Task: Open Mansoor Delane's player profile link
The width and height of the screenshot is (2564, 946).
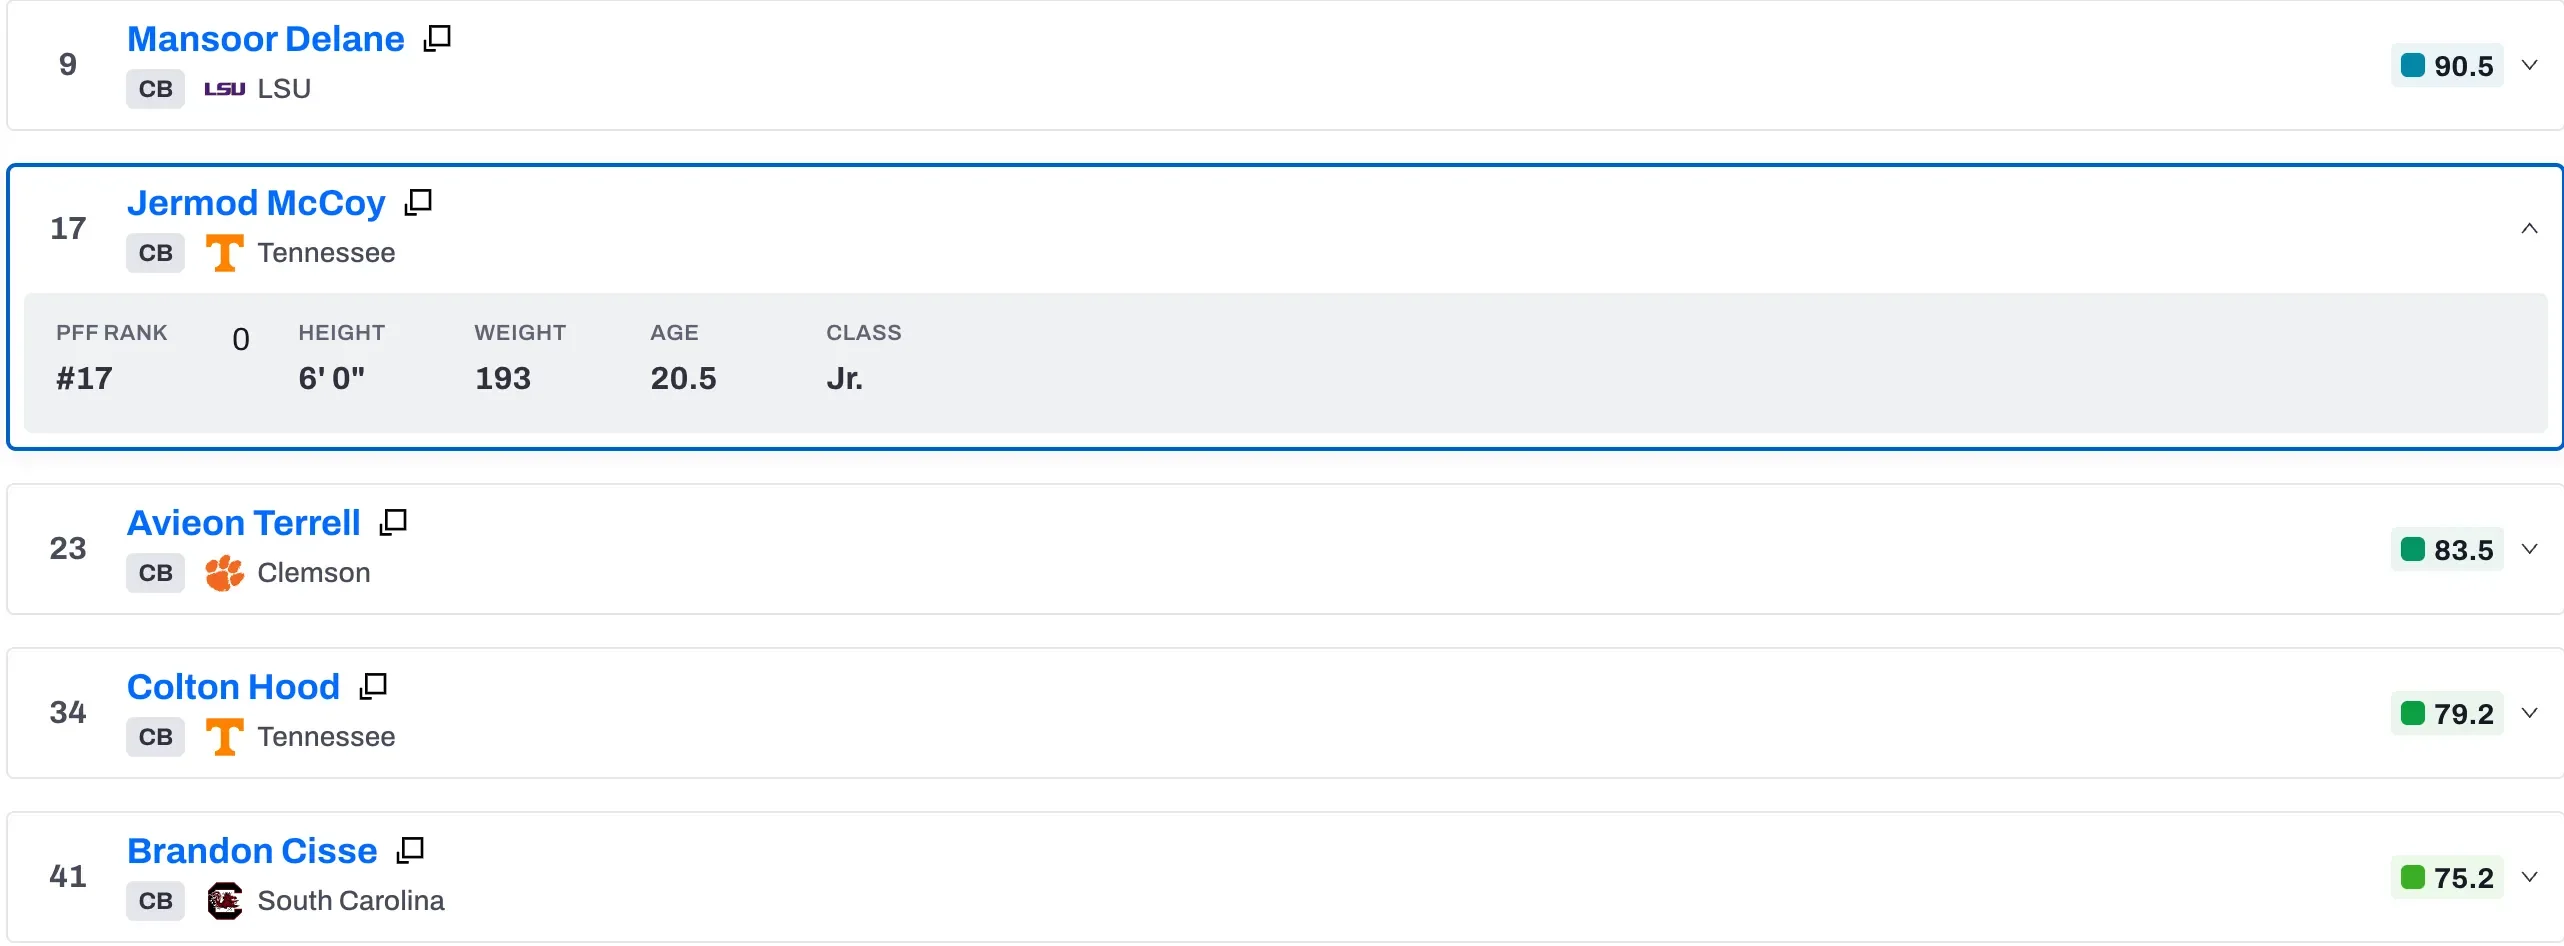Action: 265,39
